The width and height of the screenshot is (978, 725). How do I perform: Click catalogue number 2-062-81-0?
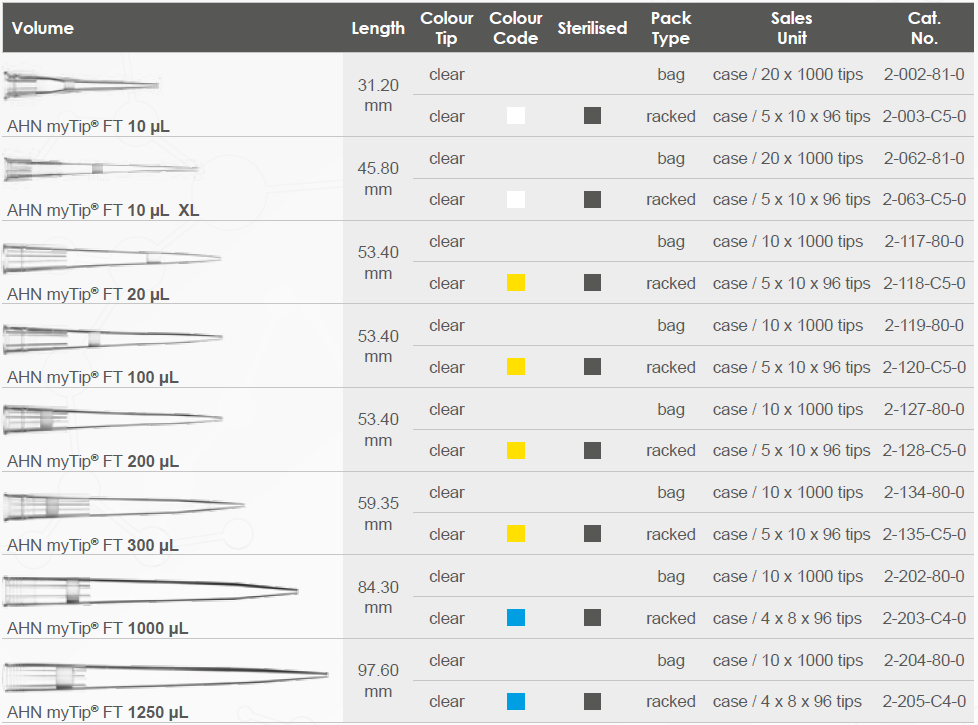tap(924, 158)
